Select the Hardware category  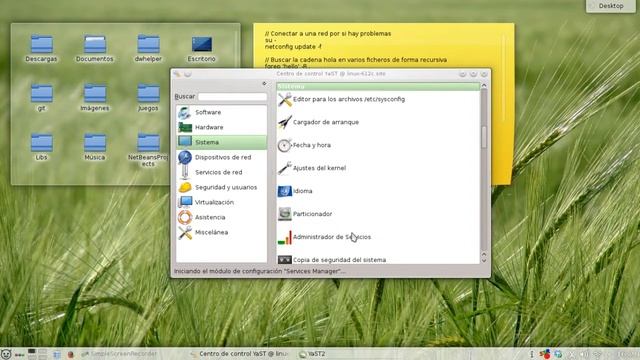[221, 127]
